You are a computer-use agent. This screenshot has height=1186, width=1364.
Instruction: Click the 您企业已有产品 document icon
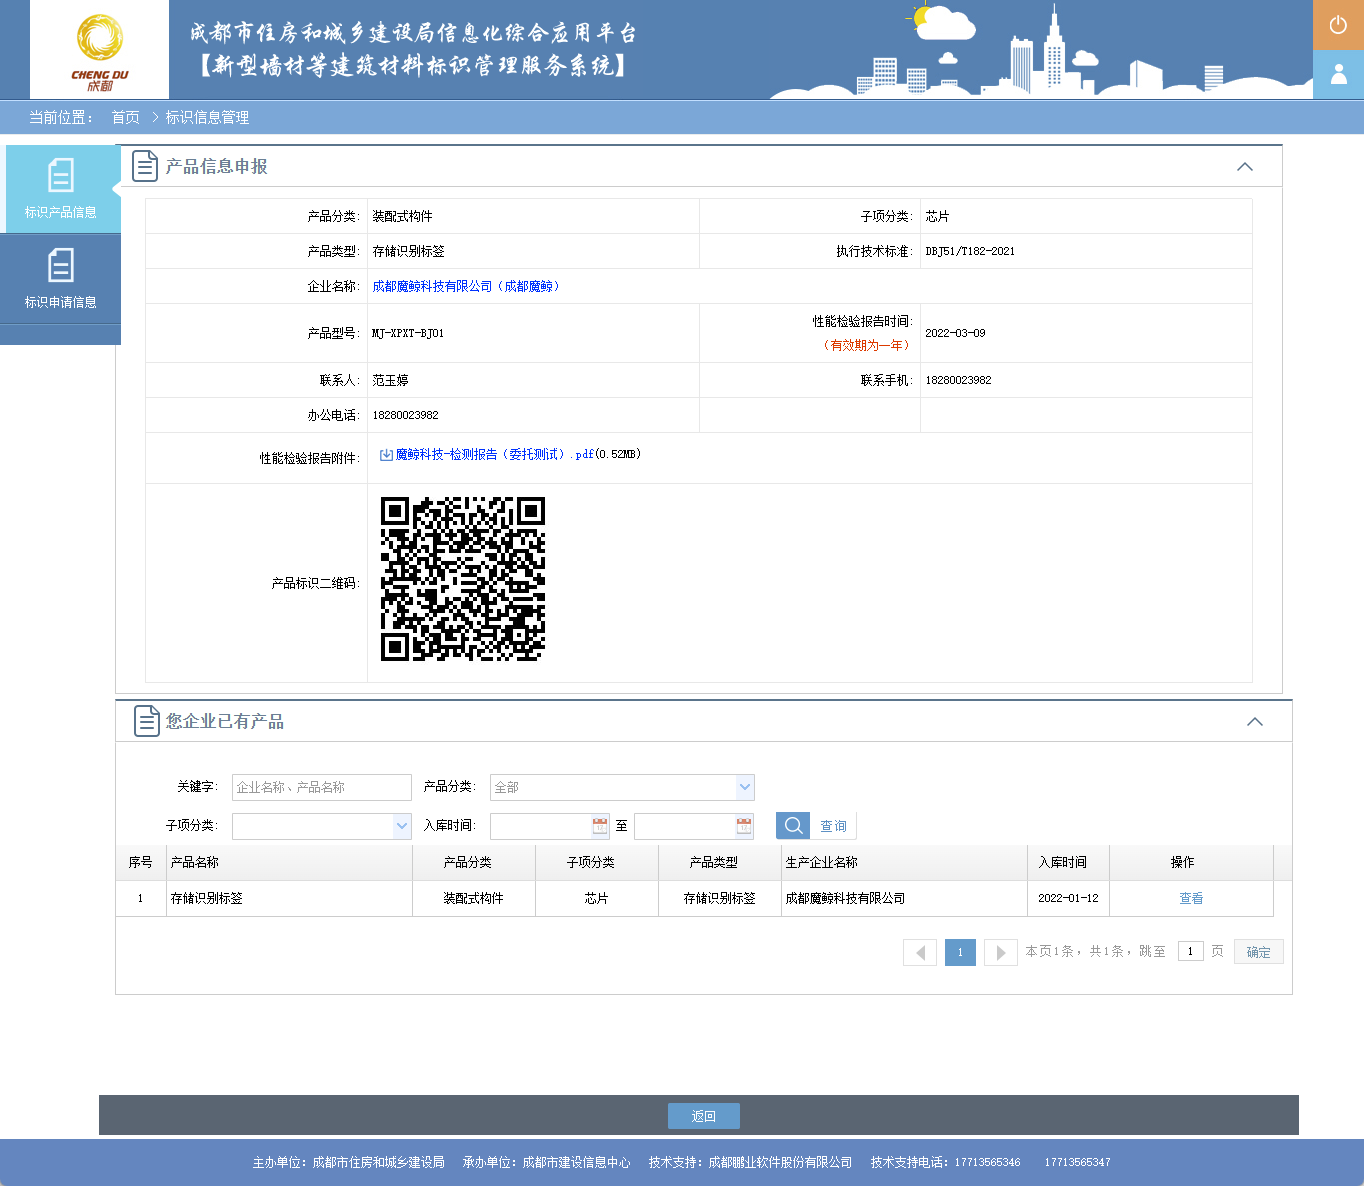146,721
